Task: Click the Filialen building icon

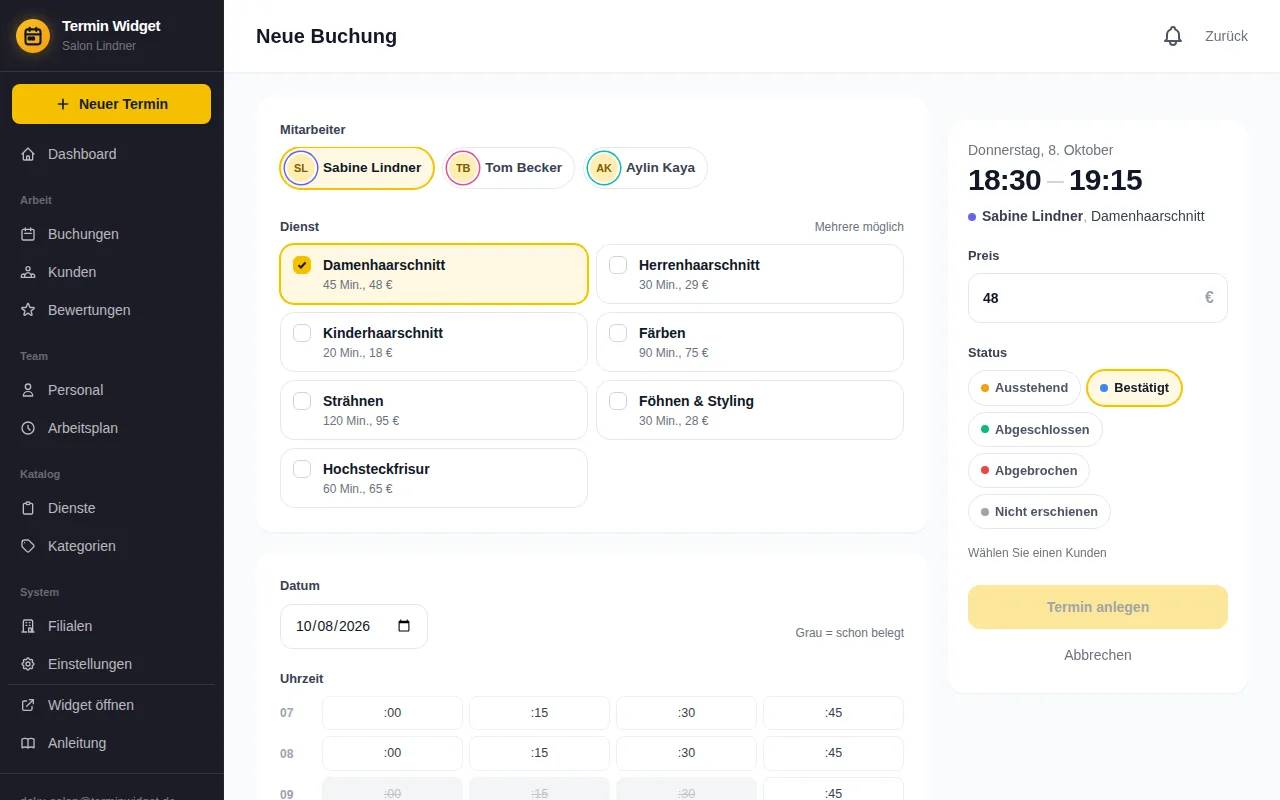Action: point(28,626)
